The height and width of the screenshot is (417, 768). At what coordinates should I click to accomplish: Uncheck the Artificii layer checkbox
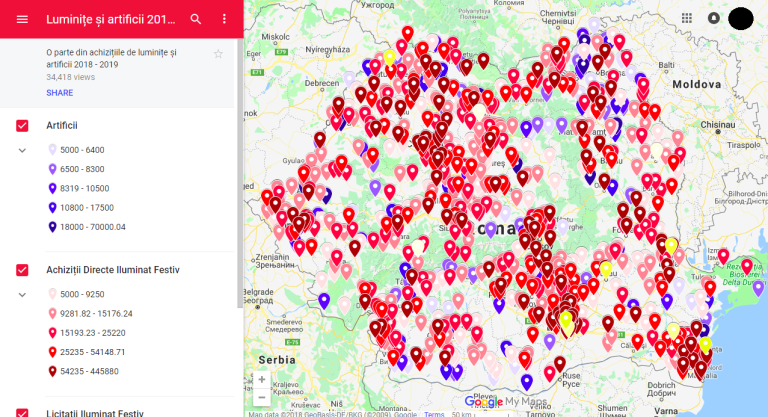[x=22, y=126]
